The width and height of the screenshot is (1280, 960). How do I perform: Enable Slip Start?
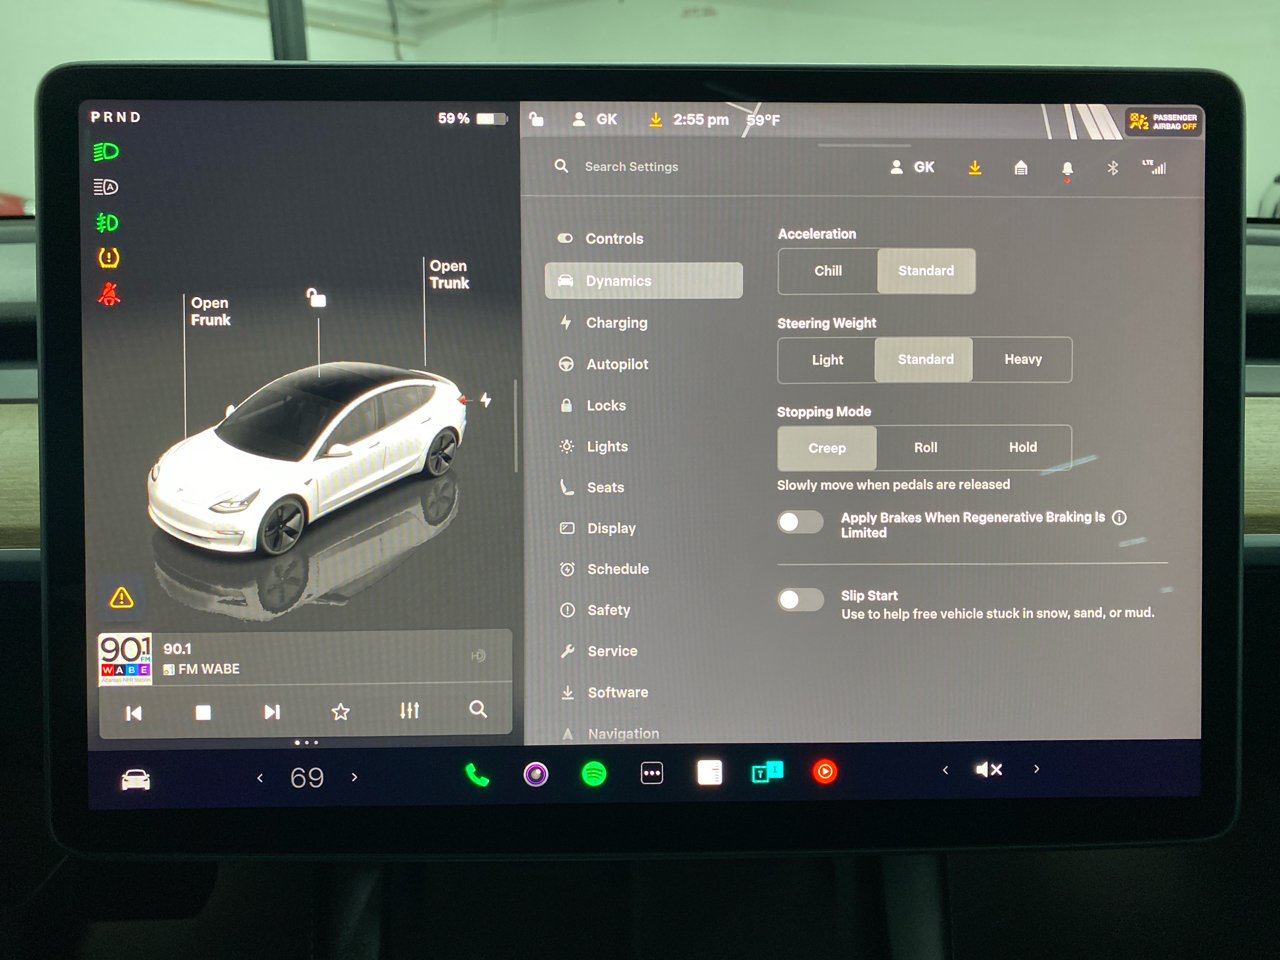[800, 599]
